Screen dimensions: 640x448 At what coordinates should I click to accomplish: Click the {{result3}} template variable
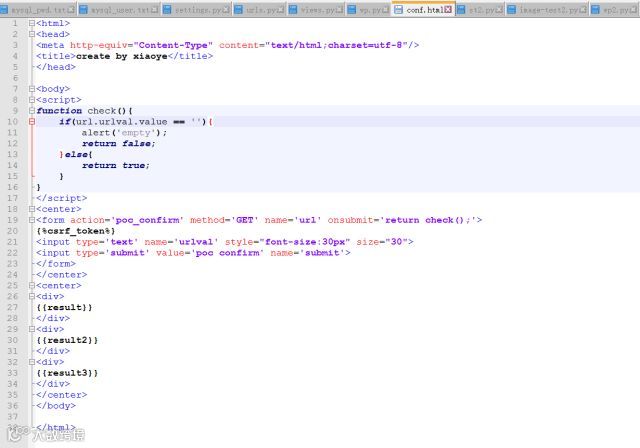67,373
